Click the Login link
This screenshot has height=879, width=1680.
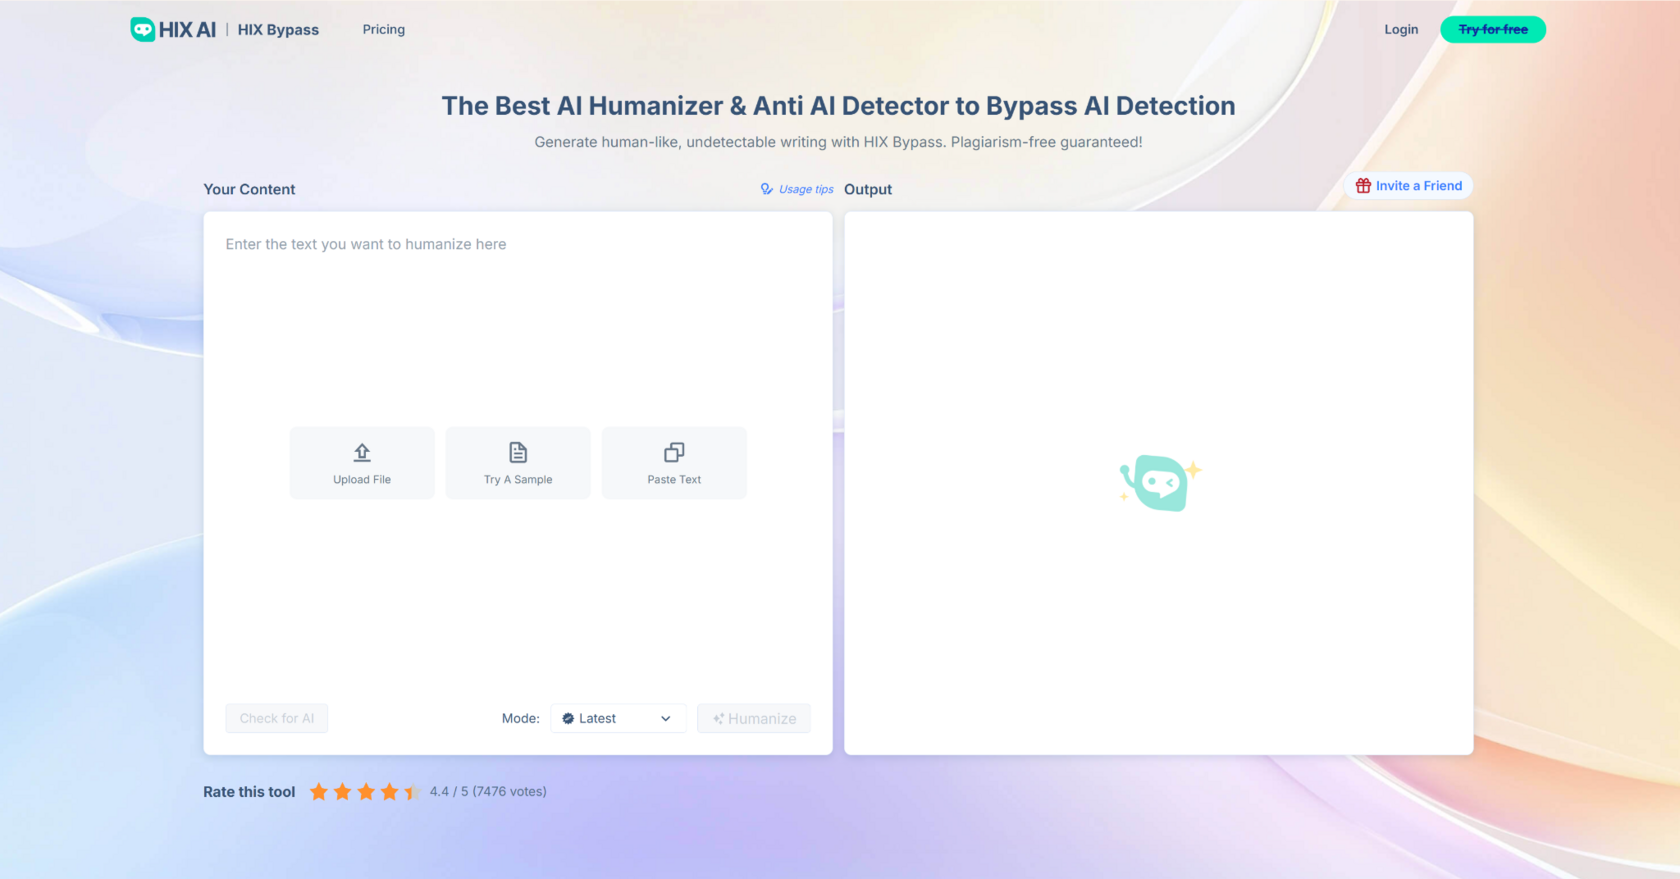click(1401, 29)
